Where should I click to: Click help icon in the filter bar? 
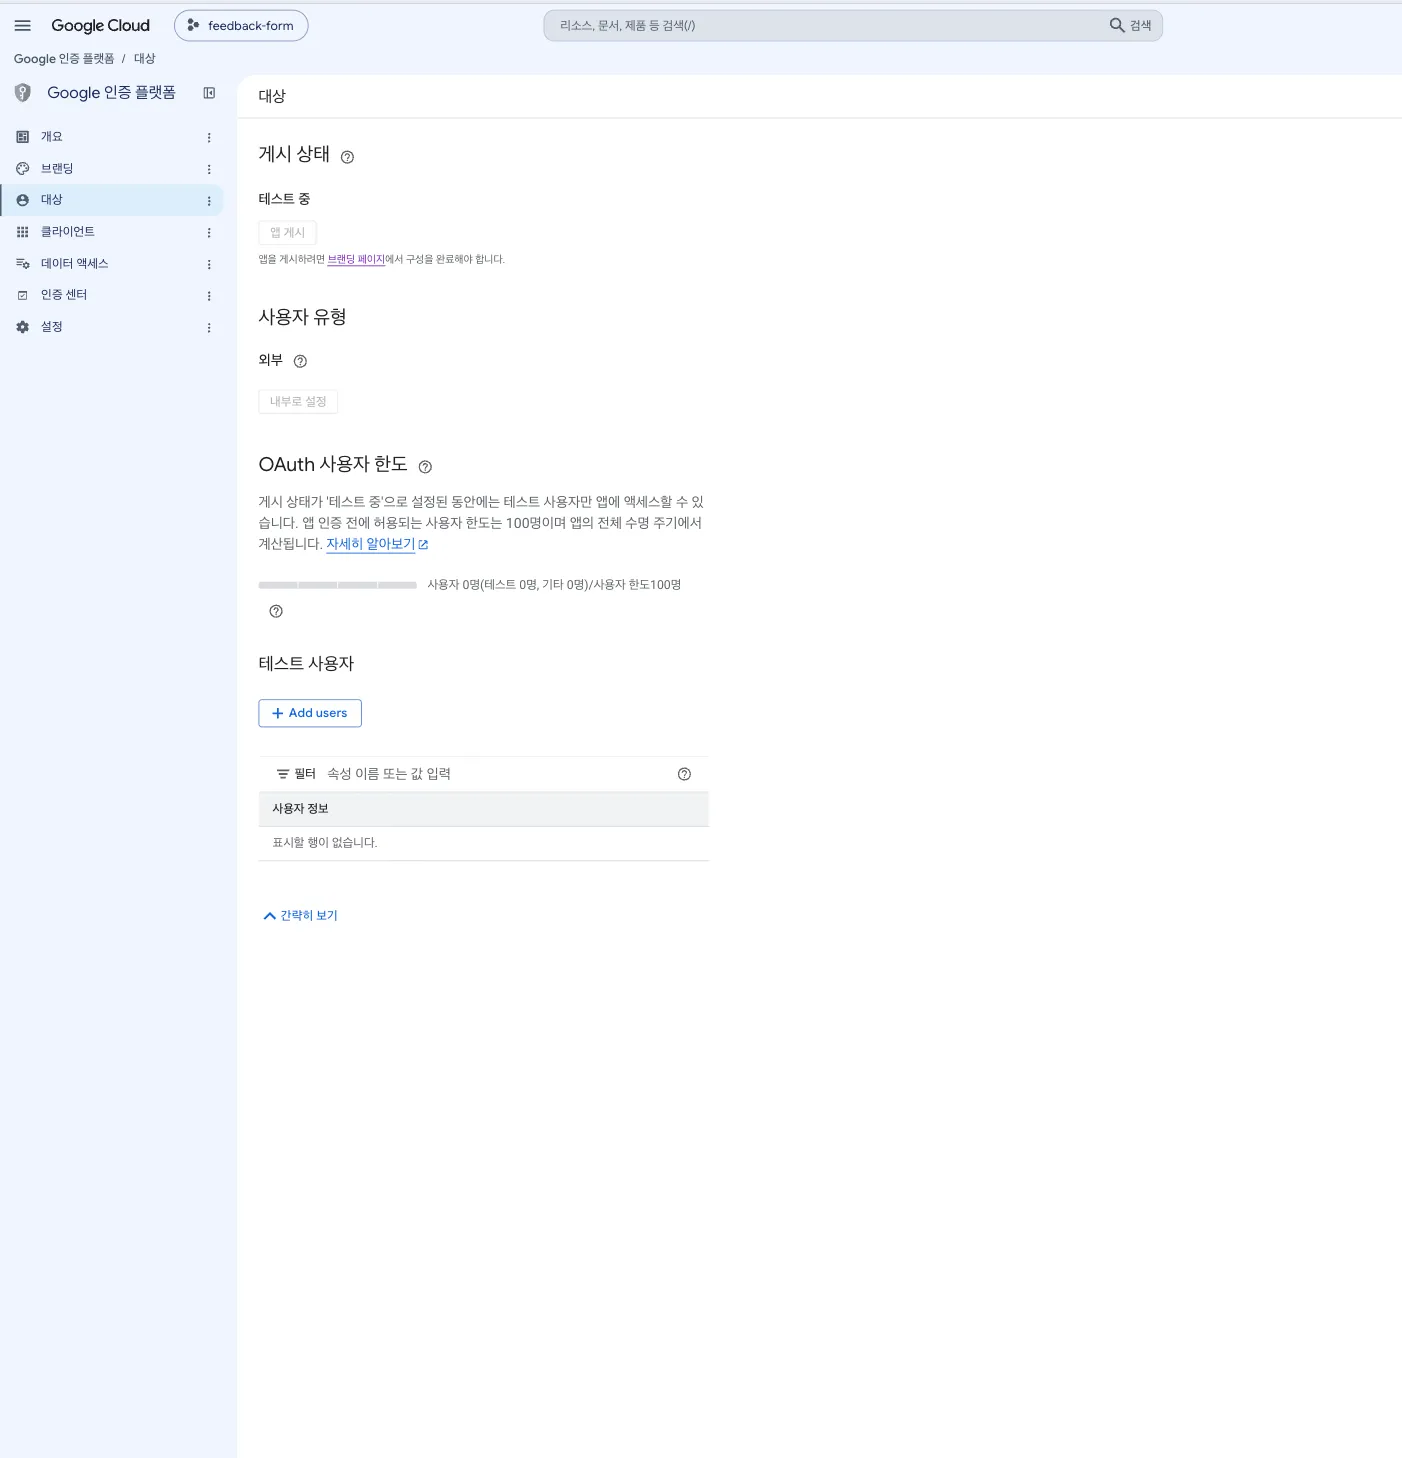(x=684, y=774)
